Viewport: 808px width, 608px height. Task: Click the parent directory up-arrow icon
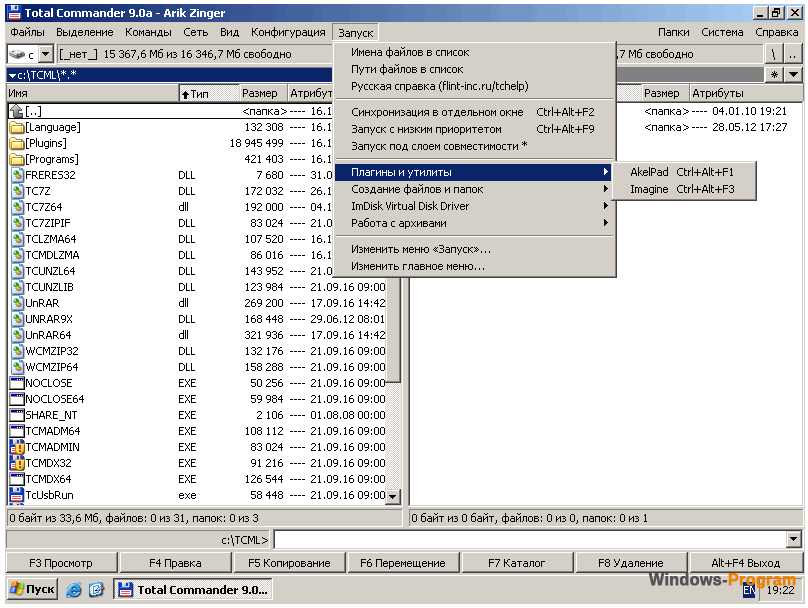point(17,111)
